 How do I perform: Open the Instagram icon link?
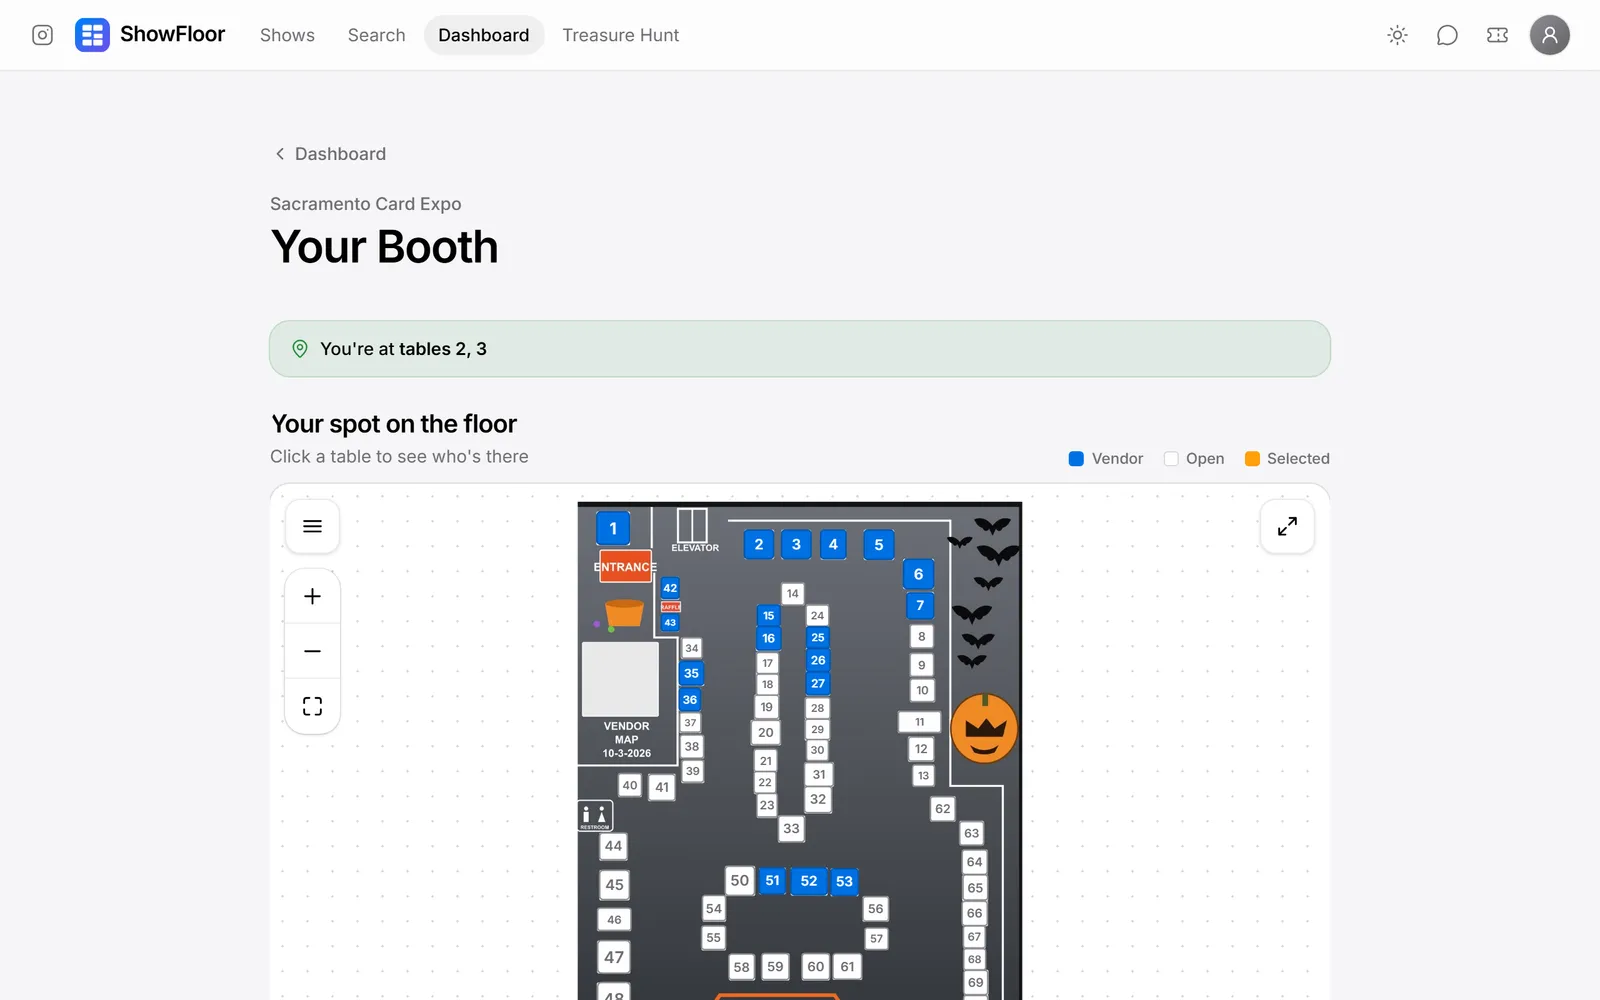[42, 35]
